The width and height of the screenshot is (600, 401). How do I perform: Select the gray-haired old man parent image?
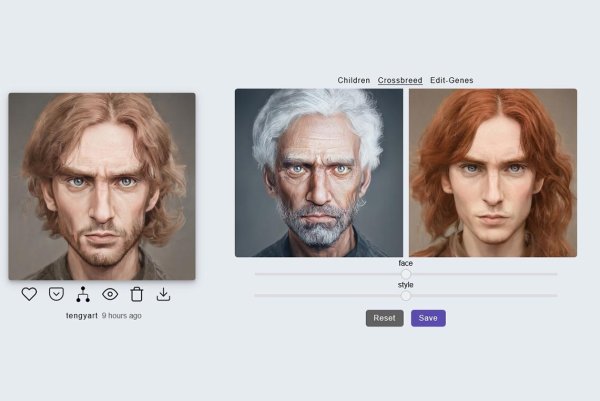click(x=319, y=173)
